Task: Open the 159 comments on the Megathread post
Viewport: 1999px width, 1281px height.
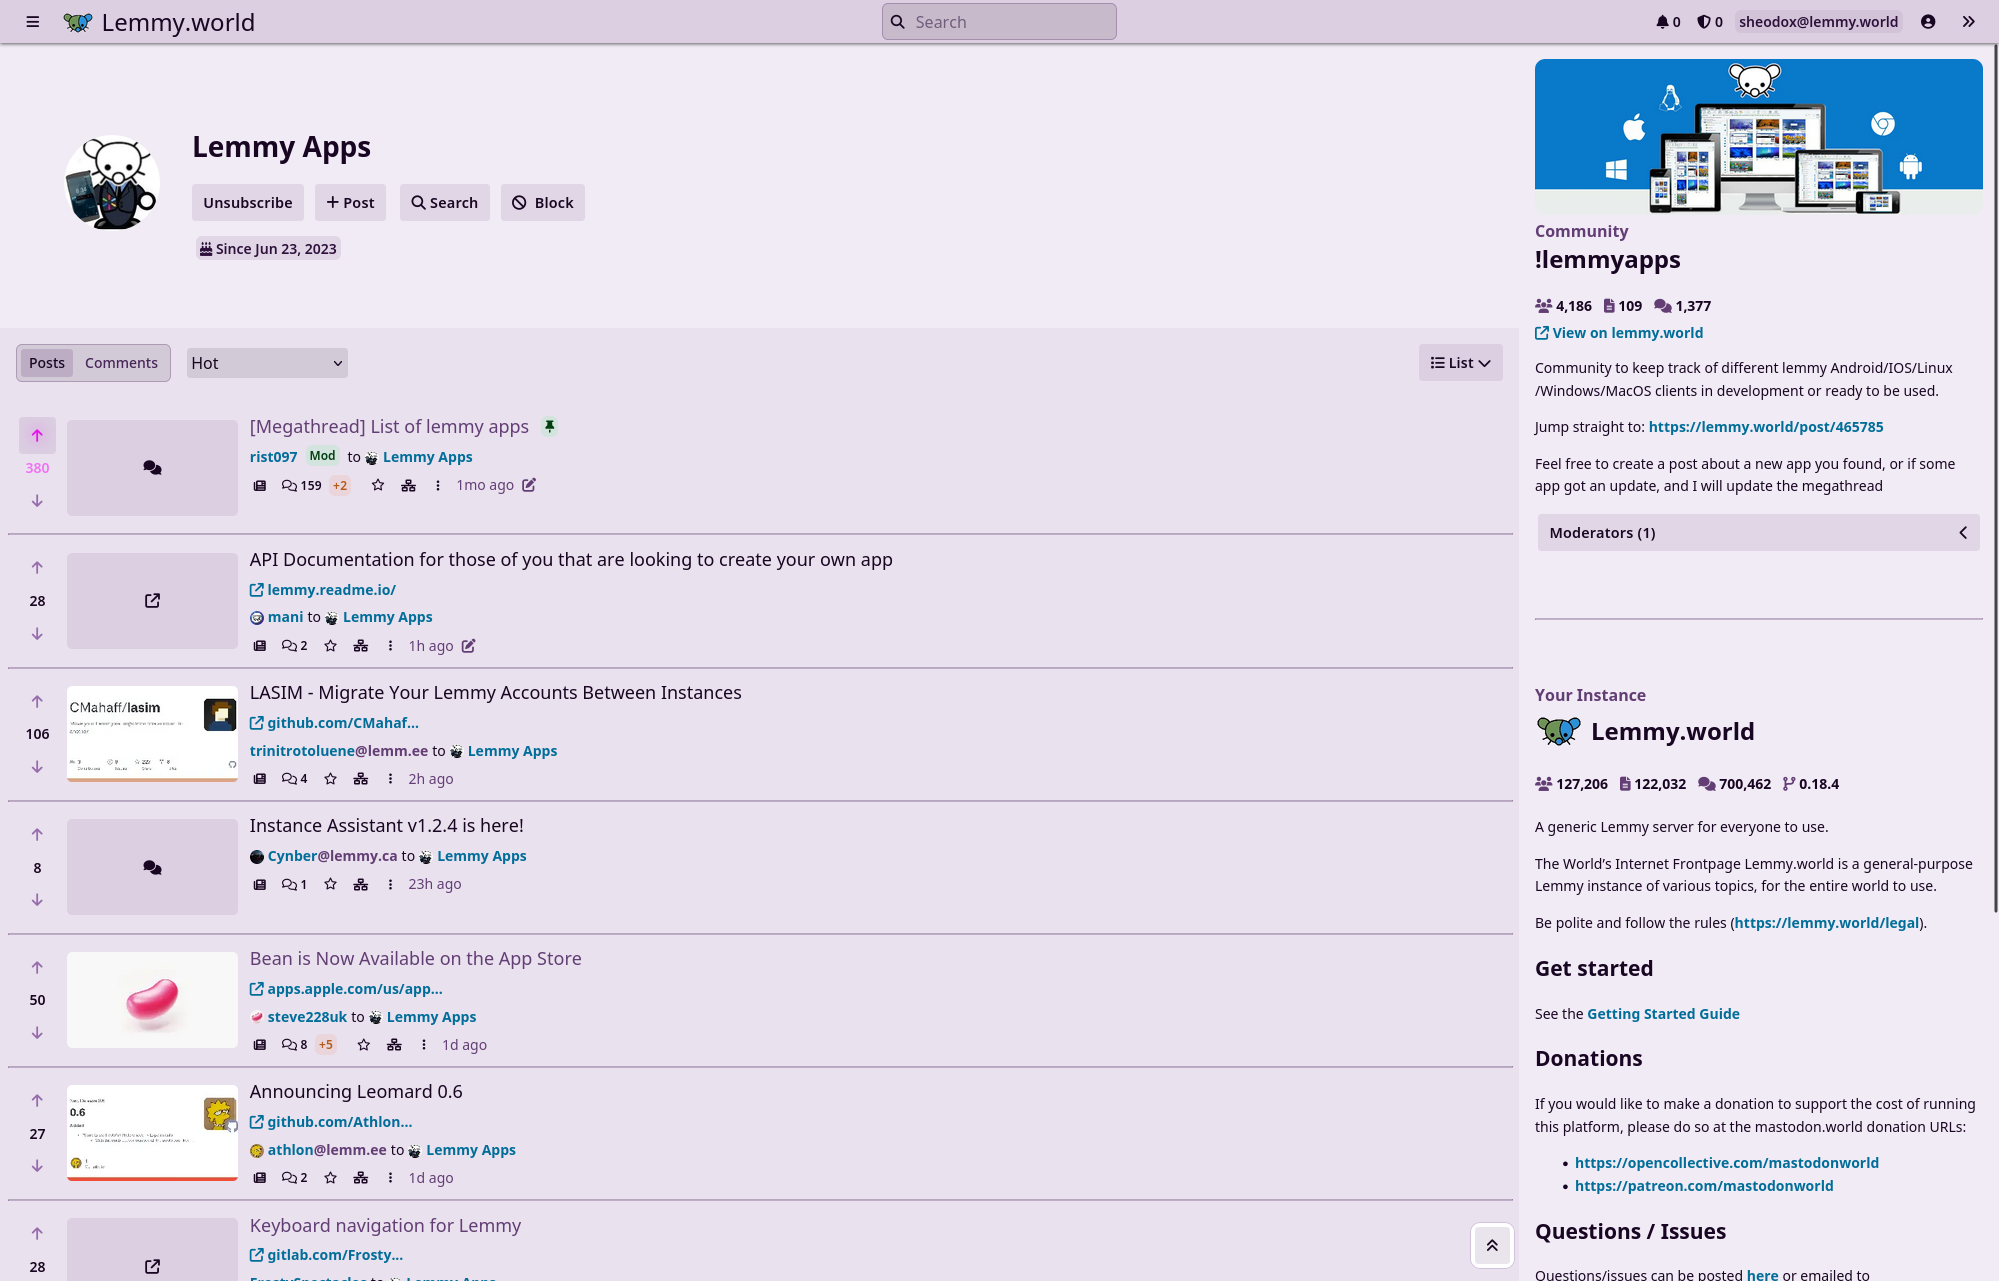Action: click(302, 485)
